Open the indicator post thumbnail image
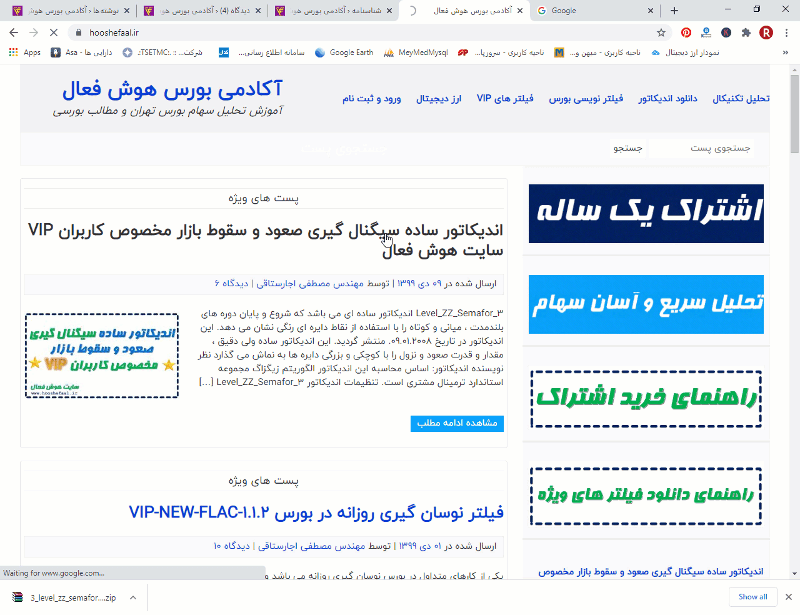The height and width of the screenshot is (615, 800). [102, 356]
